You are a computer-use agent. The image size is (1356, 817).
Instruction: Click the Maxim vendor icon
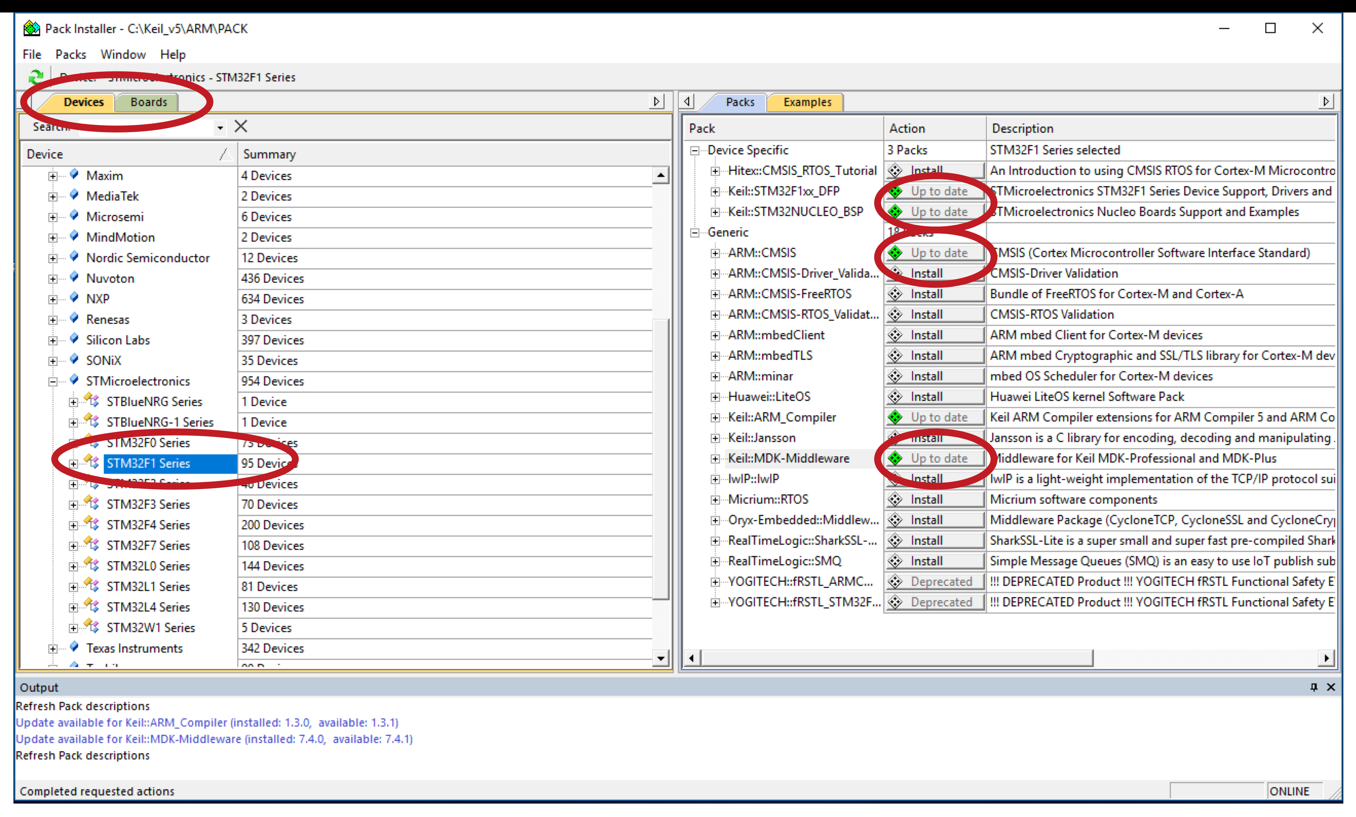(x=74, y=175)
